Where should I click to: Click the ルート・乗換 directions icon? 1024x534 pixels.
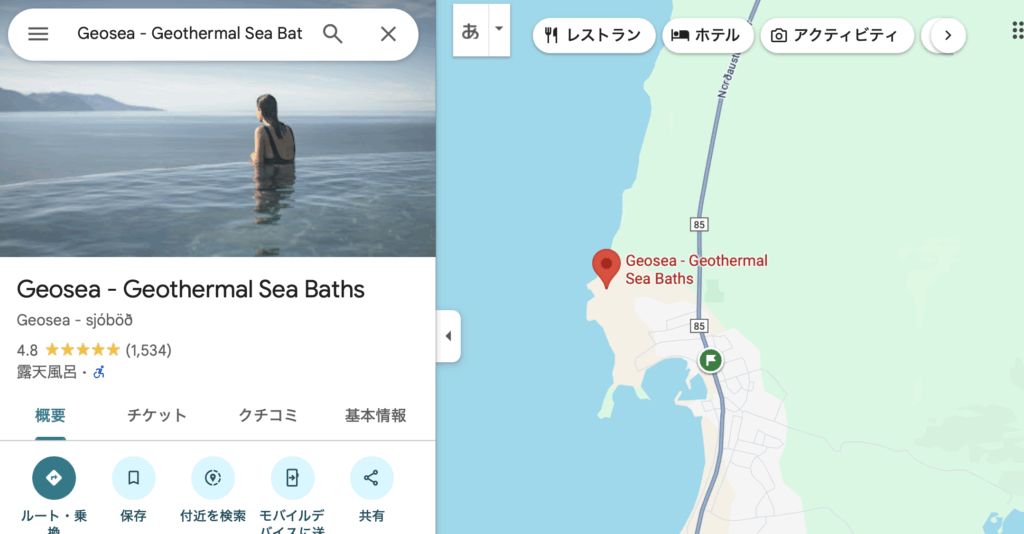pyautogui.click(x=54, y=478)
